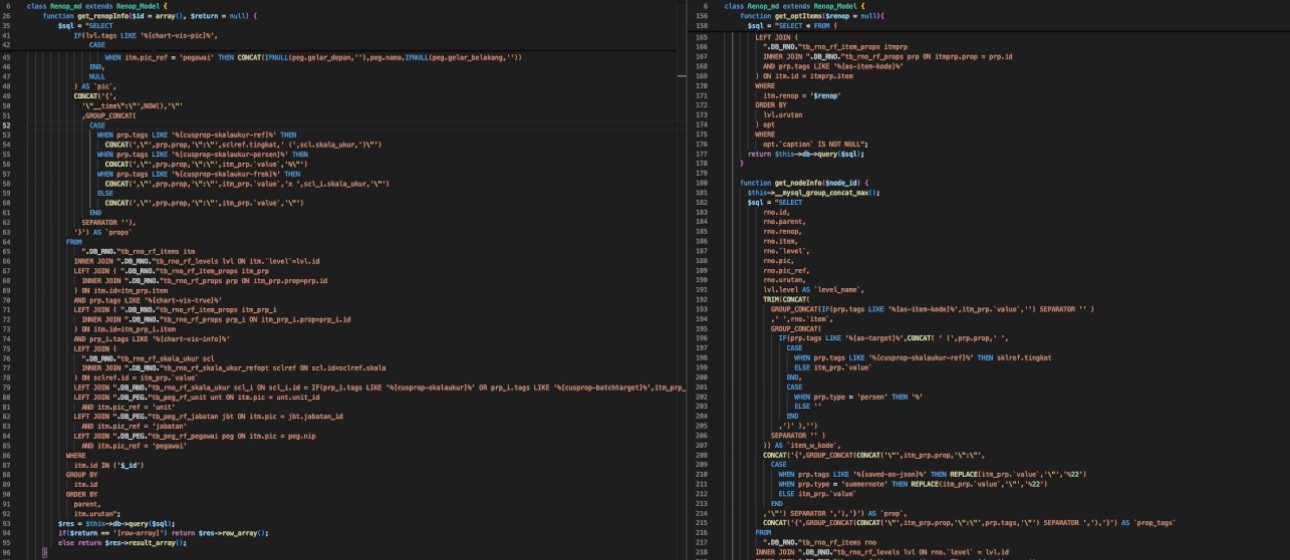Click "'}') AS `props`" on line 63
The width and height of the screenshot is (1290, 560).
click(103, 232)
